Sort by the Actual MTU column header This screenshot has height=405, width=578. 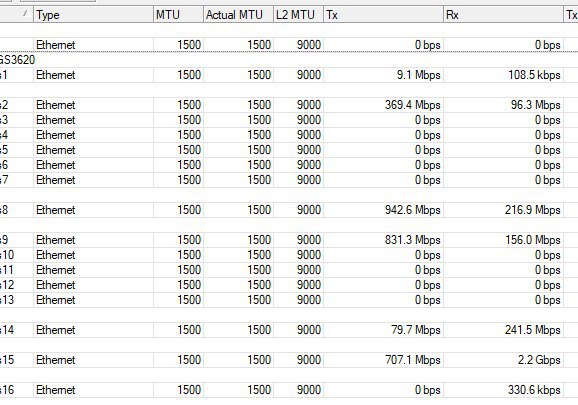click(238, 15)
